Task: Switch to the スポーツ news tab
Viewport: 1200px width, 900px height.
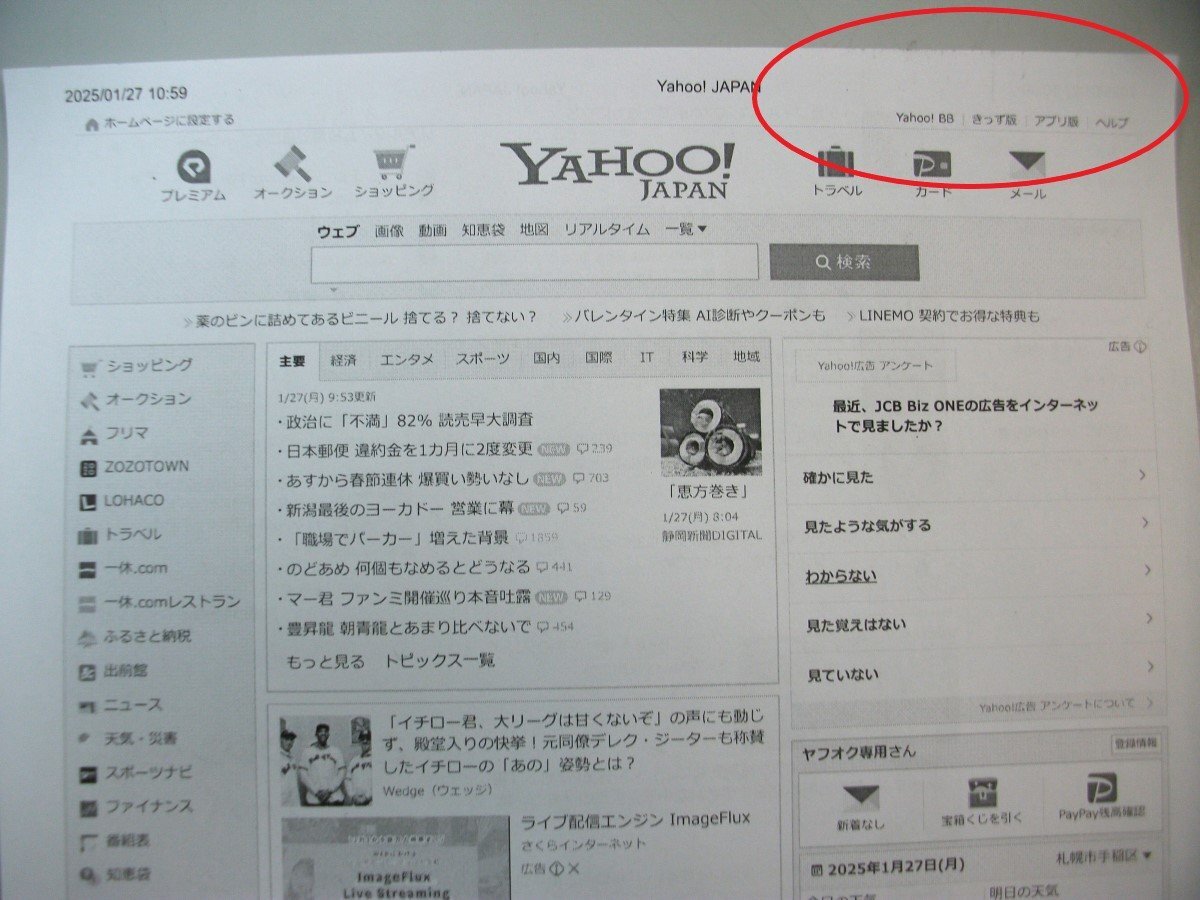Action: click(x=482, y=358)
